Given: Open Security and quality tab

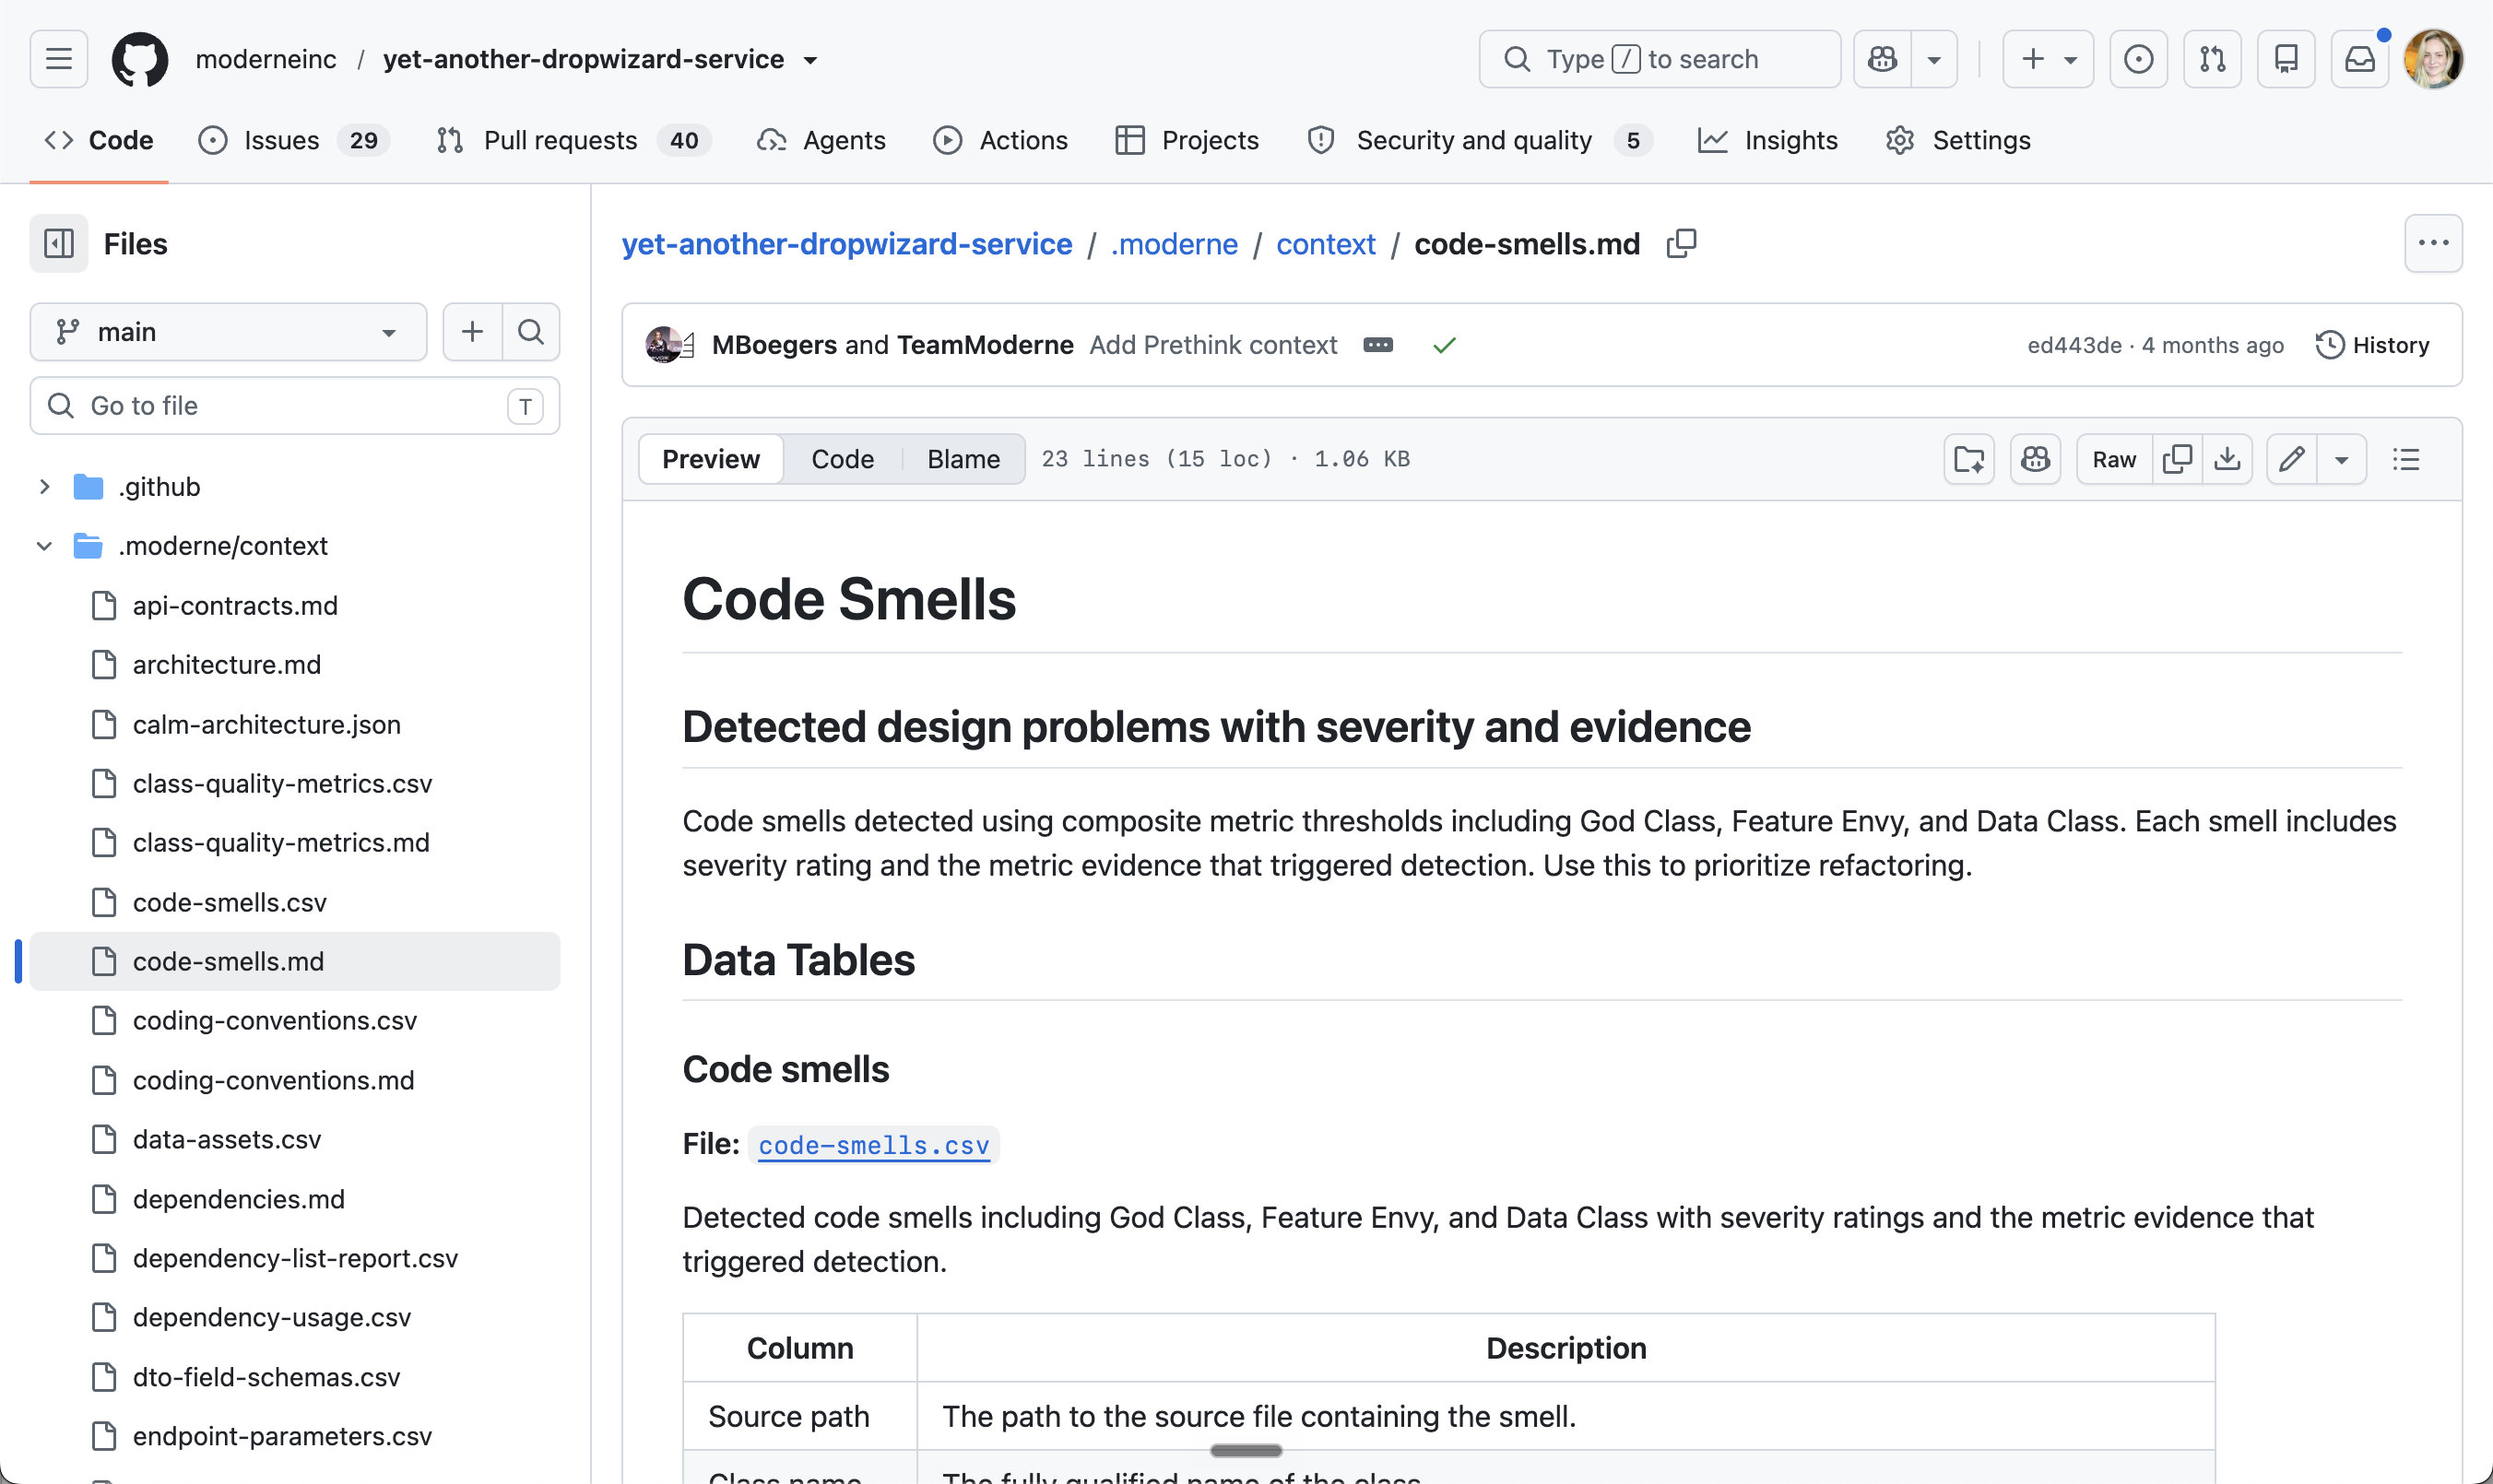Looking at the screenshot, I should coord(1479,140).
